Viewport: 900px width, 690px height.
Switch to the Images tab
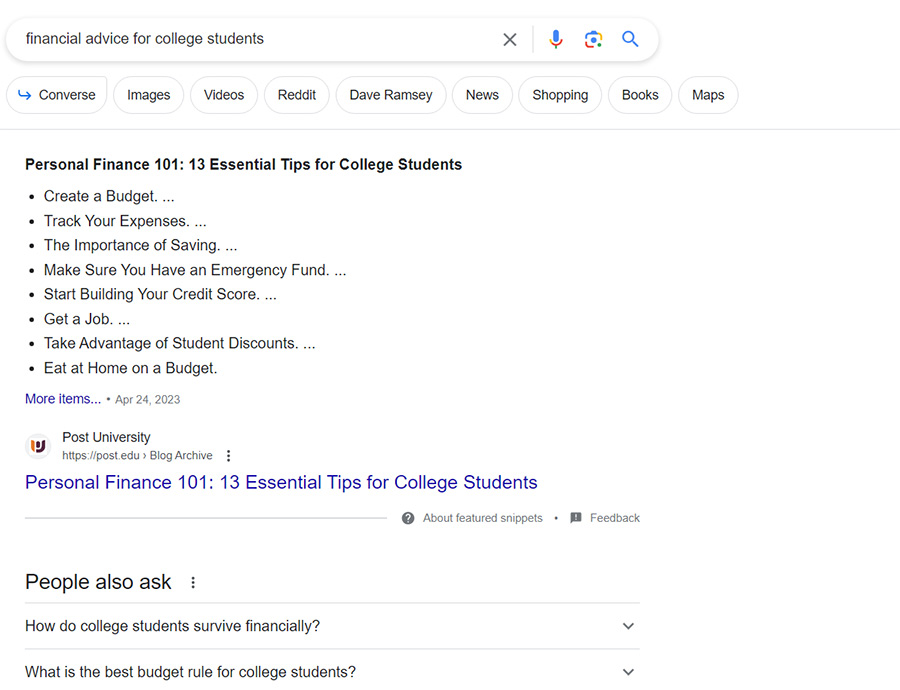point(149,95)
